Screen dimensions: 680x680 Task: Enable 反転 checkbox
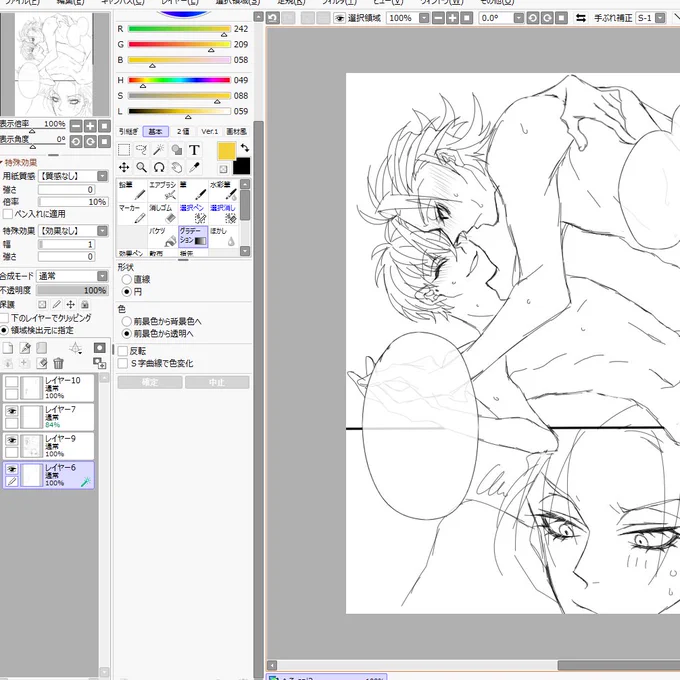pos(123,351)
